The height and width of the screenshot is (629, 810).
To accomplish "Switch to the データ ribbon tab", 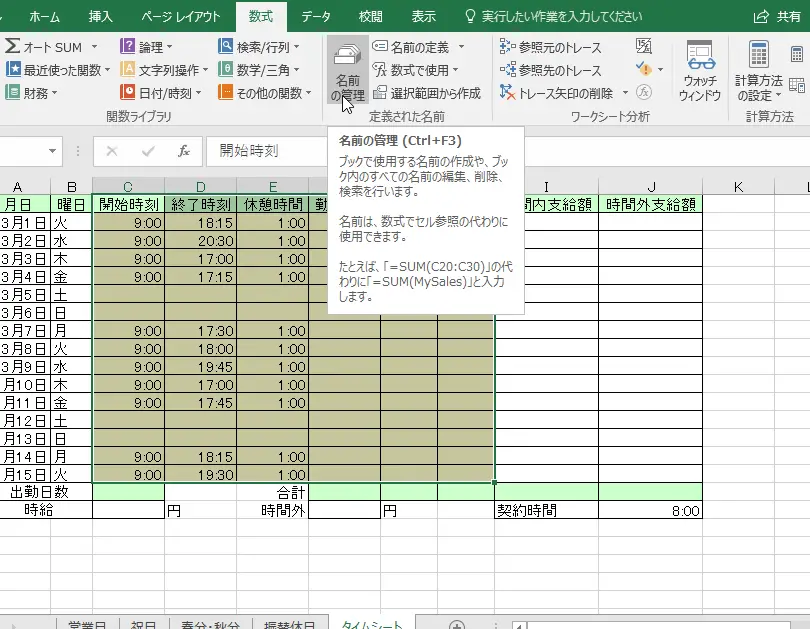I will click(316, 16).
